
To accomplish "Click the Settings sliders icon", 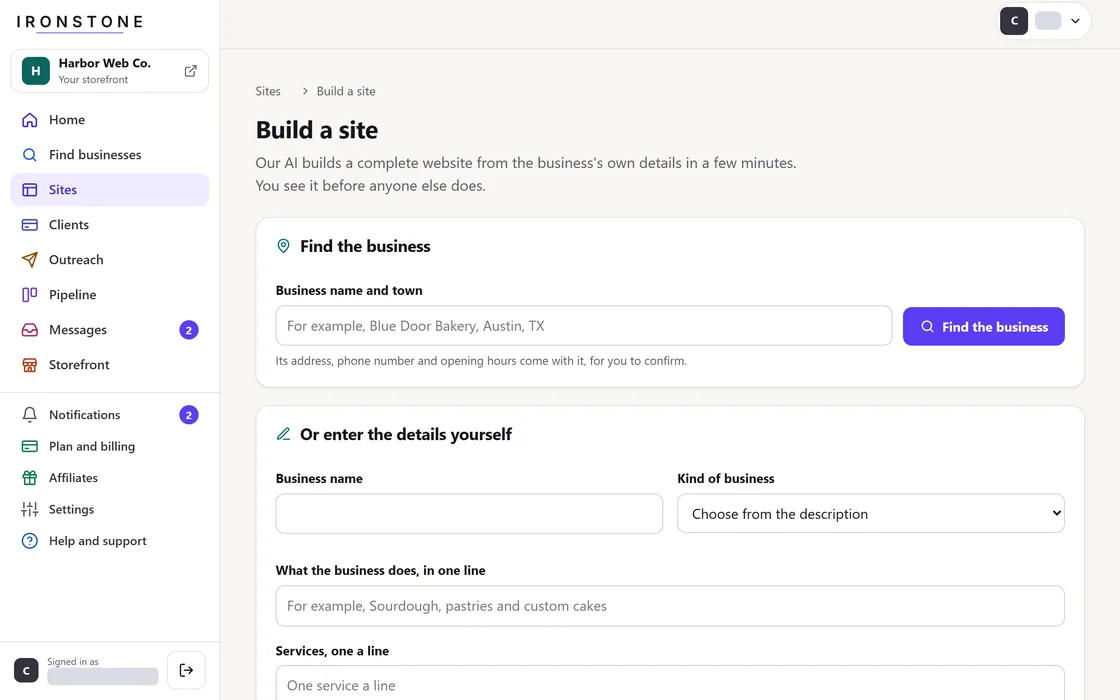I will coord(29,509).
